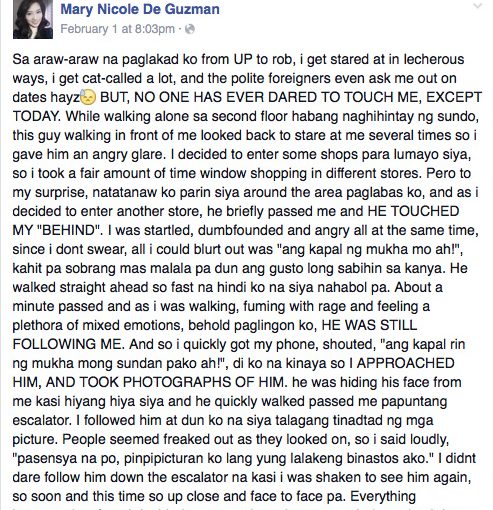Click the quote starting "pasensya na po"
493x510 pixels.
click(x=223, y=459)
